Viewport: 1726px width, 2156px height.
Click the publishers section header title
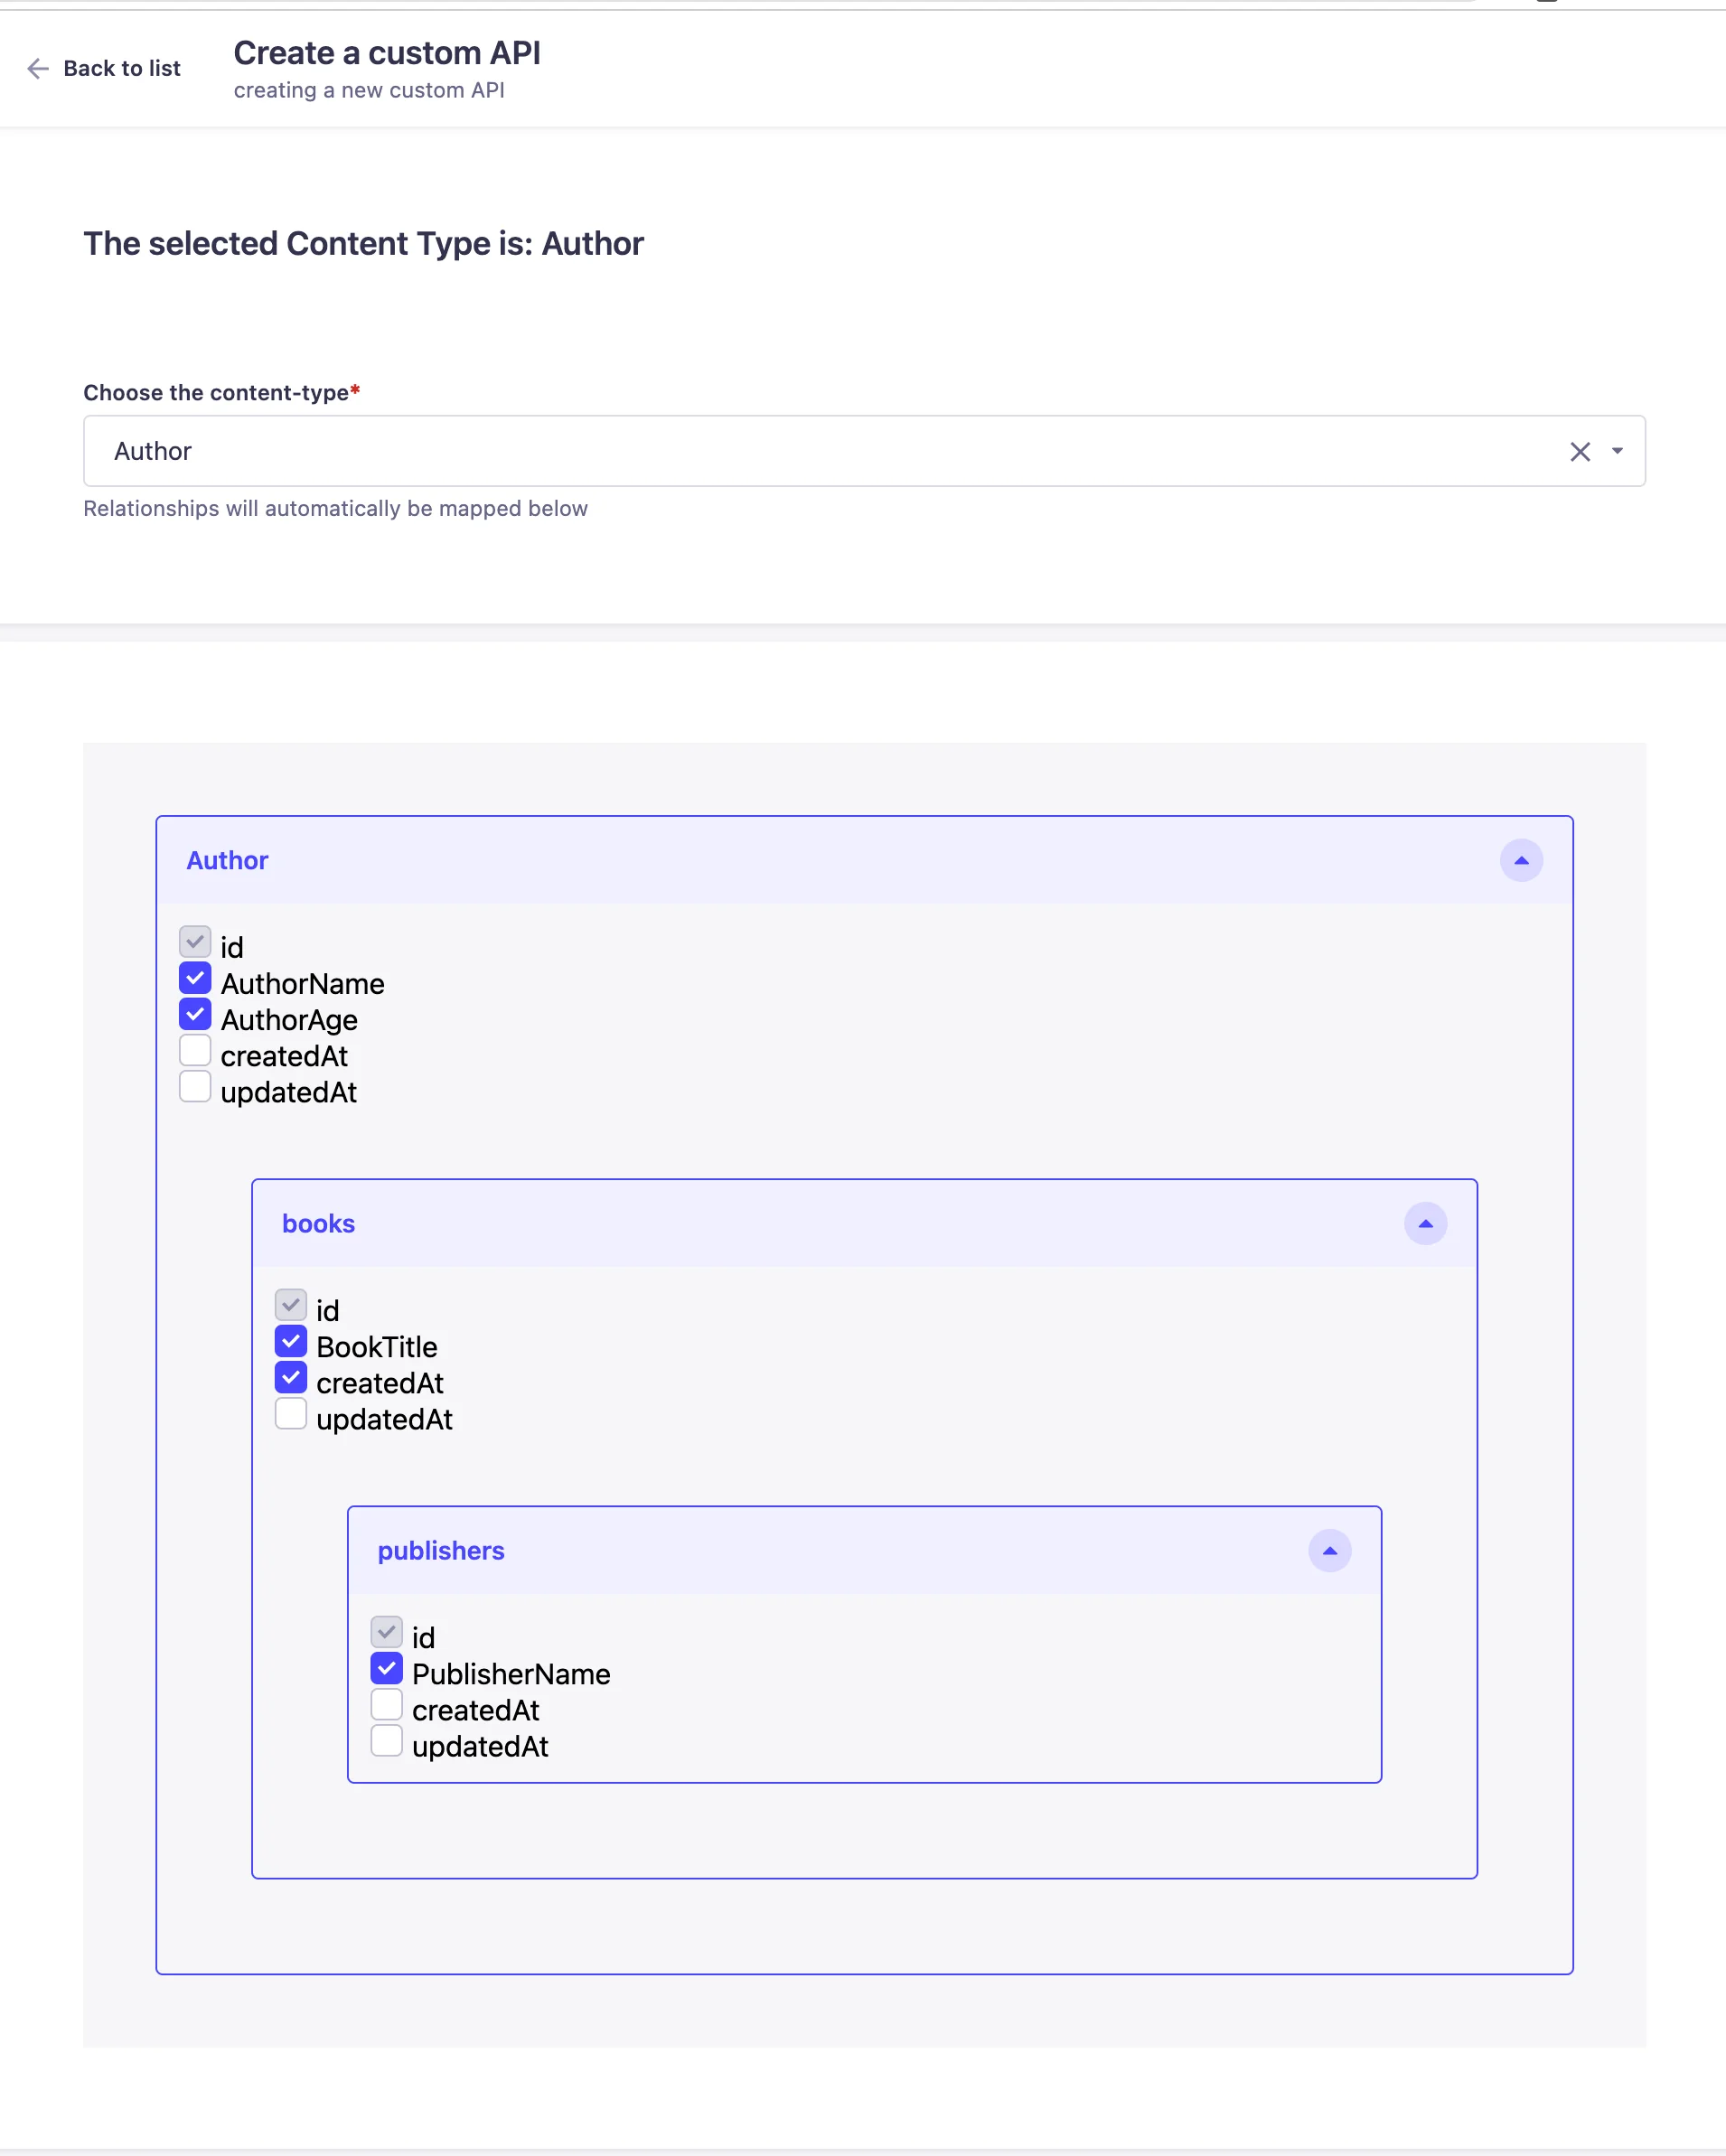click(441, 1551)
